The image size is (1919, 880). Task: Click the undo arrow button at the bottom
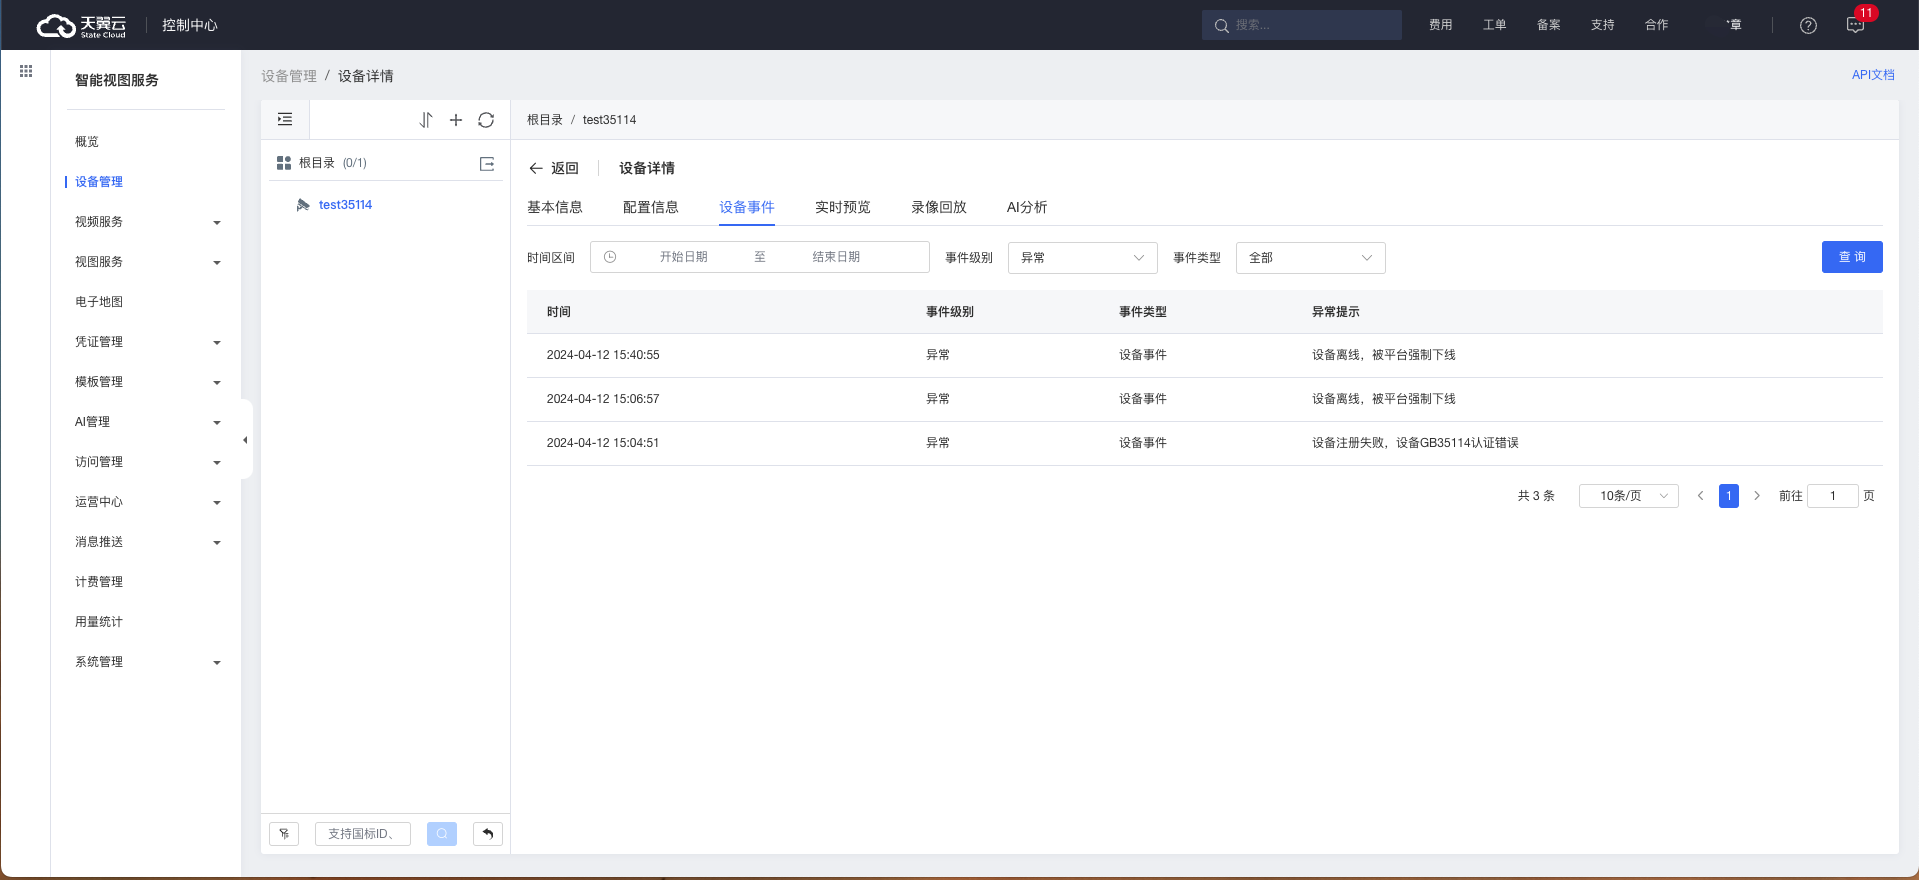click(488, 833)
